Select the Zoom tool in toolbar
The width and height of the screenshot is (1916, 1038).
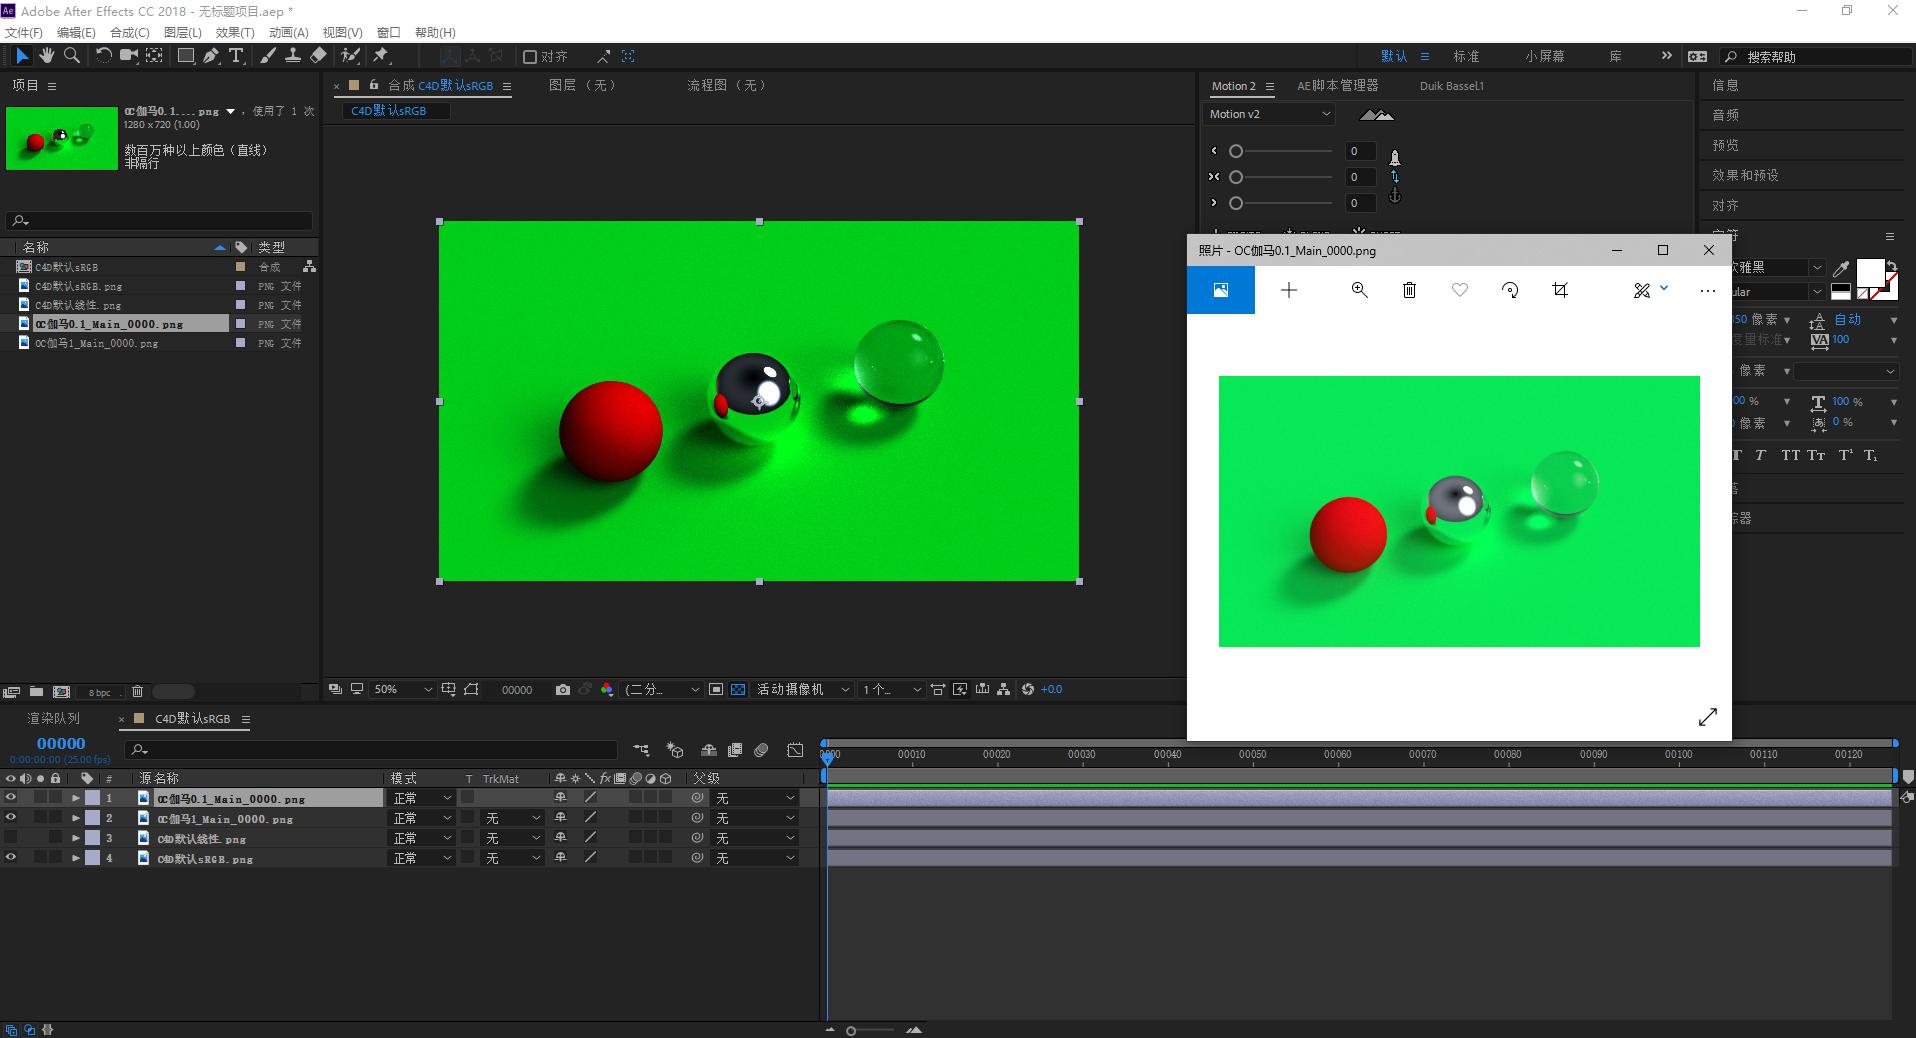(x=72, y=56)
